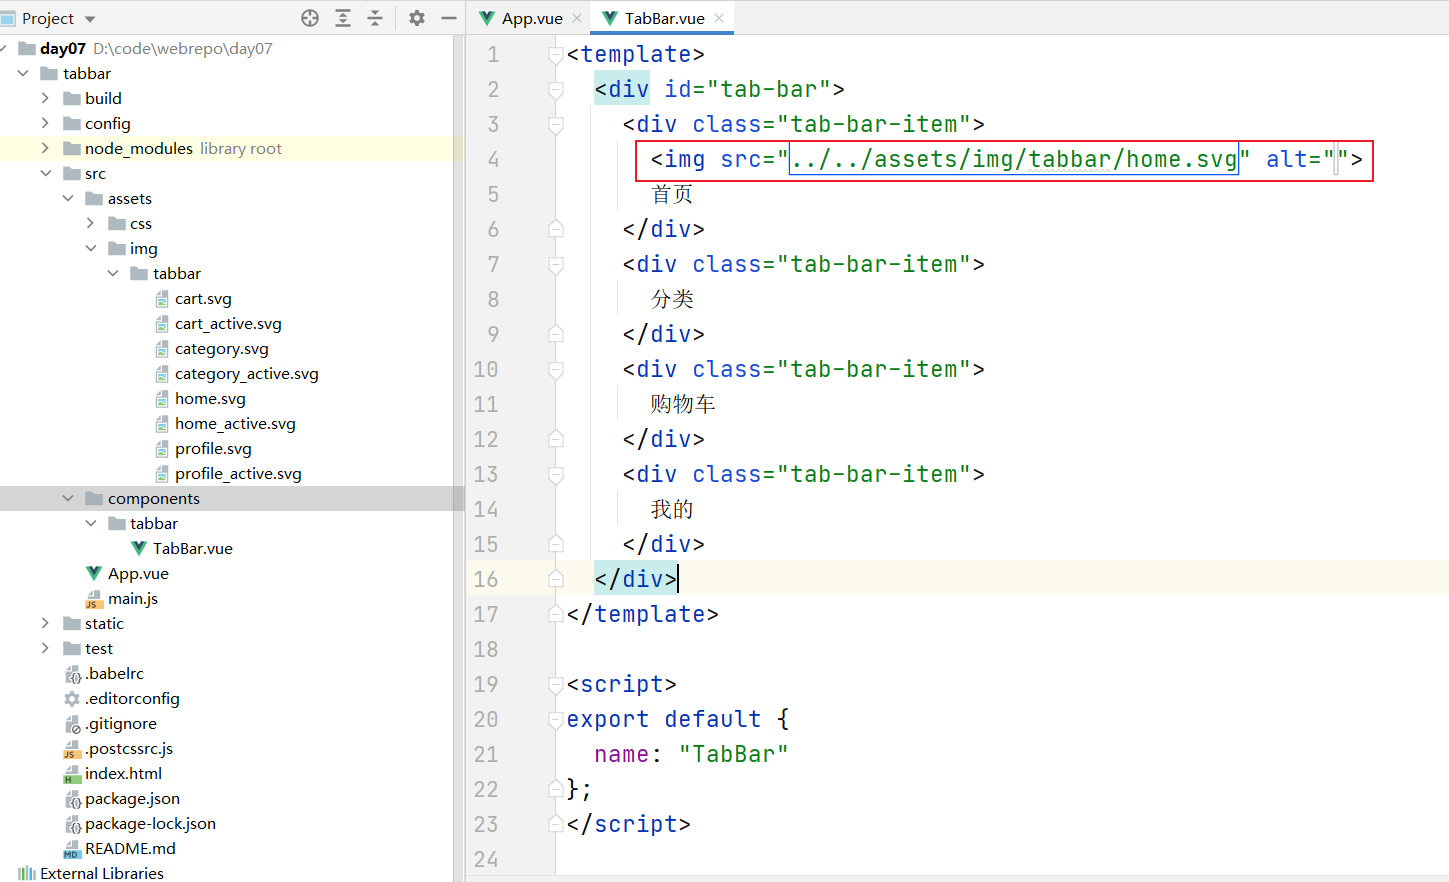Click index.html file icon
1449x882 pixels.
[x=72, y=774]
